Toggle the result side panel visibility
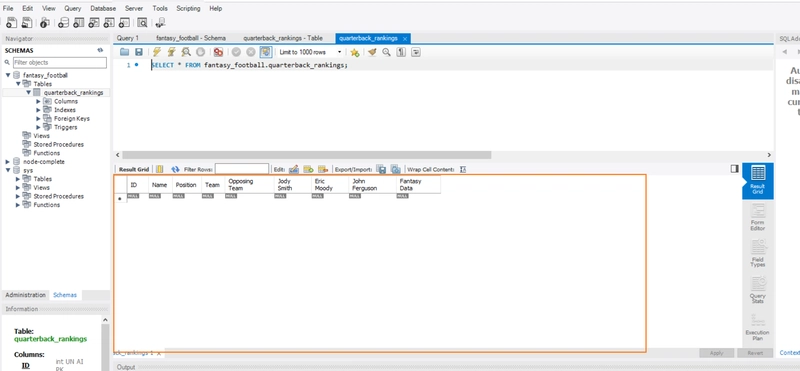Image resolution: width=800 pixels, height=371 pixels. [734, 168]
